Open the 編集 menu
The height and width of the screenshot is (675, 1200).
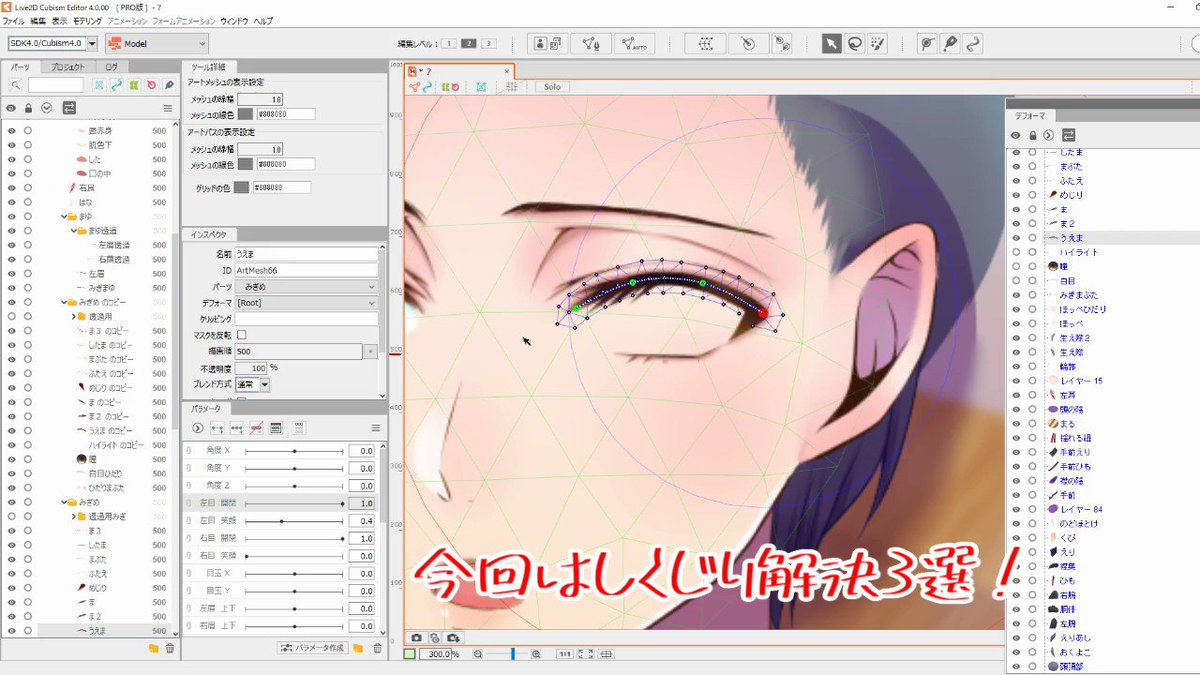pyautogui.click(x=38, y=20)
